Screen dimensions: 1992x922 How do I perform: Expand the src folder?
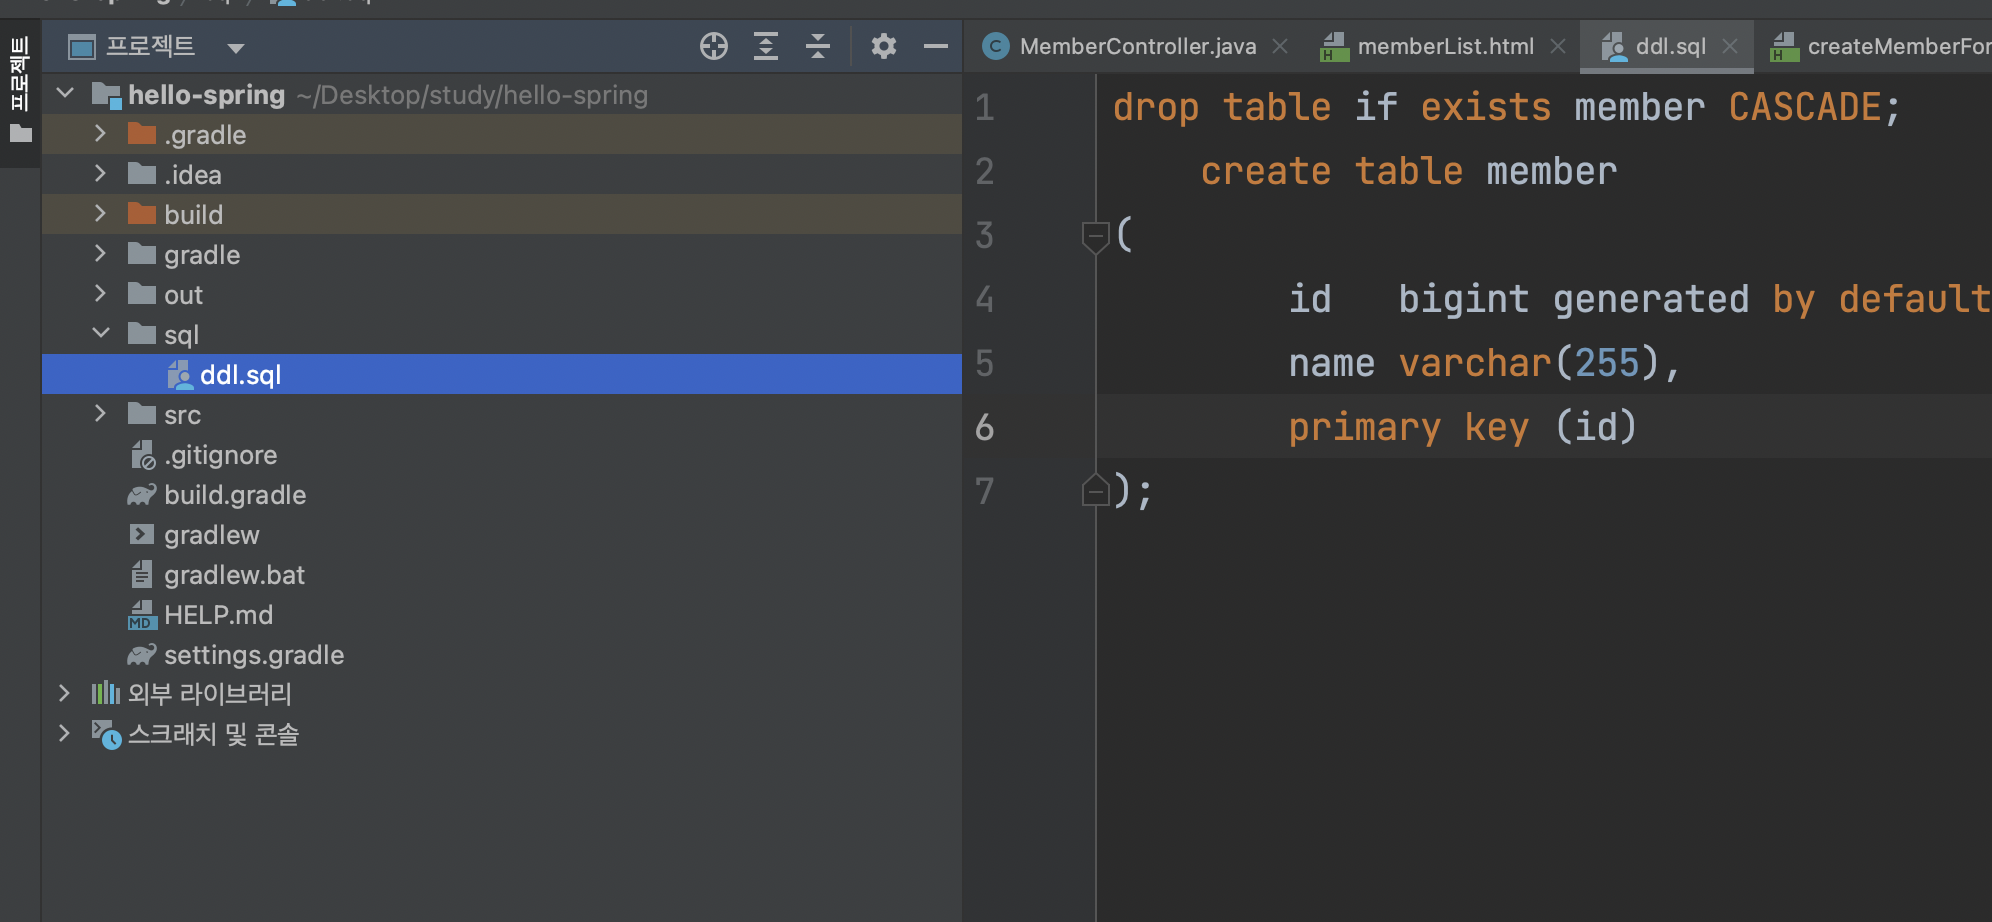pyautogui.click(x=100, y=414)
